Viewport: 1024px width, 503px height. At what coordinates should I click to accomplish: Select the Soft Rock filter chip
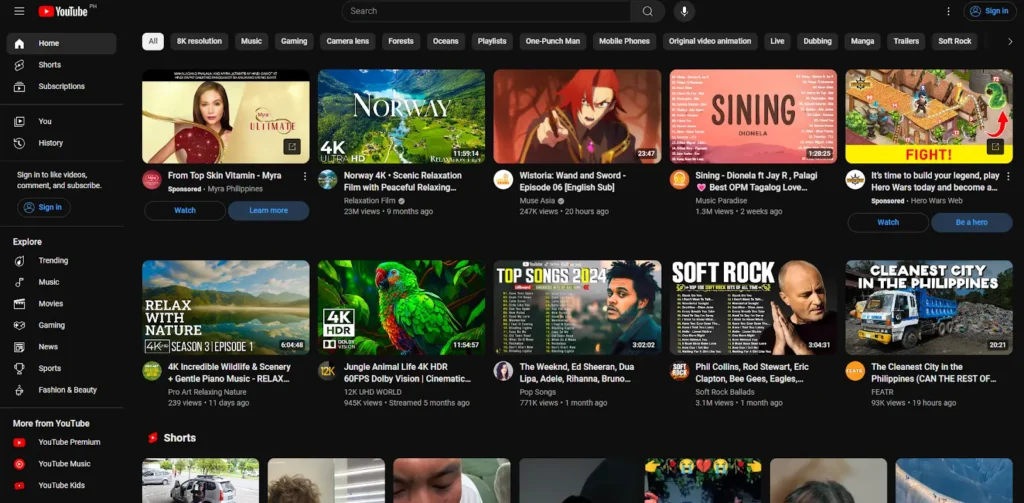954,41
